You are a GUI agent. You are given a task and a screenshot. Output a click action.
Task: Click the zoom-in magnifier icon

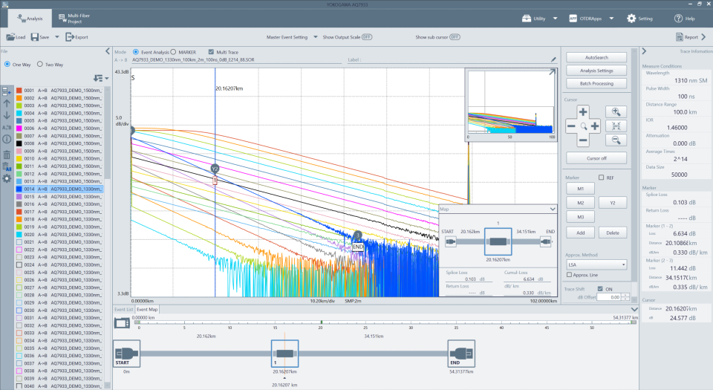616,111
